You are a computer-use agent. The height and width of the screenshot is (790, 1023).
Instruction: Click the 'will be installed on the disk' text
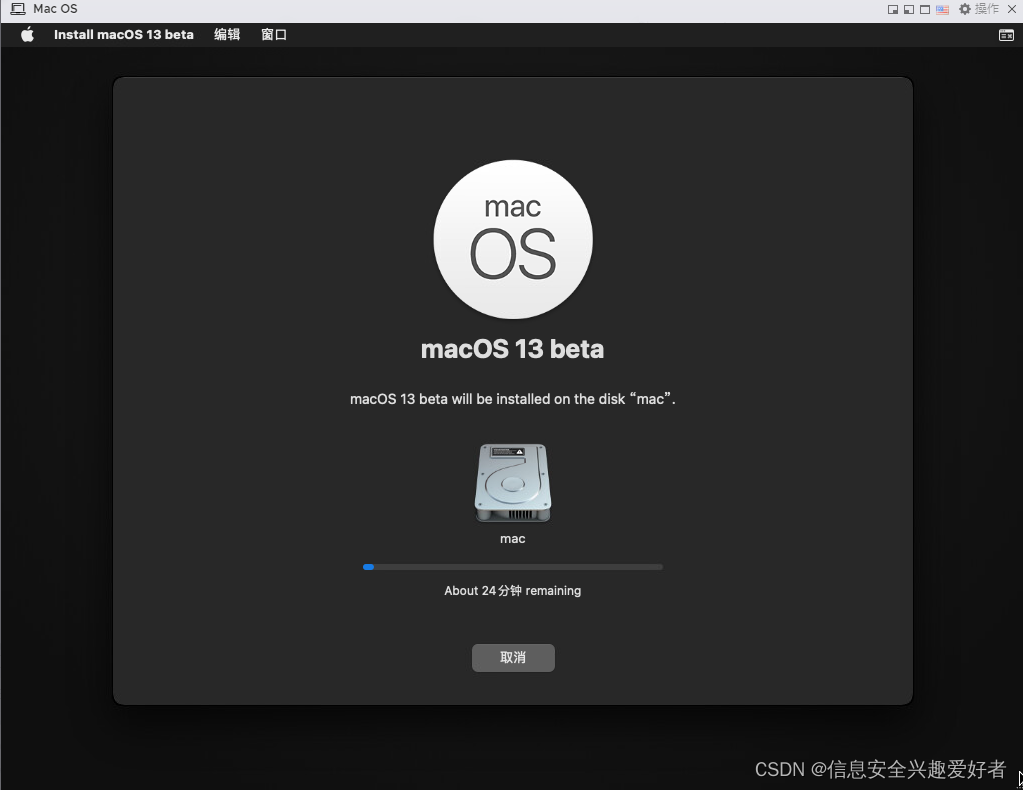coord(538,399)
